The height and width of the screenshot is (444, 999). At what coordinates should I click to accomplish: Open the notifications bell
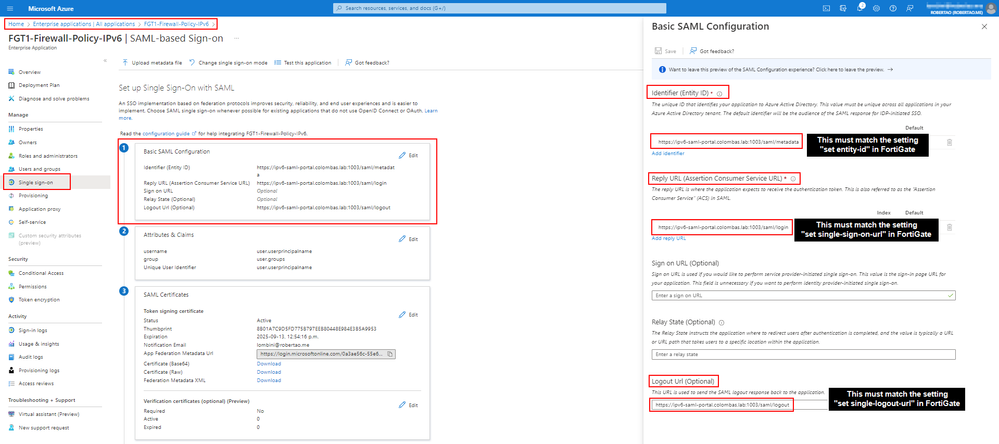coord(859,8)
